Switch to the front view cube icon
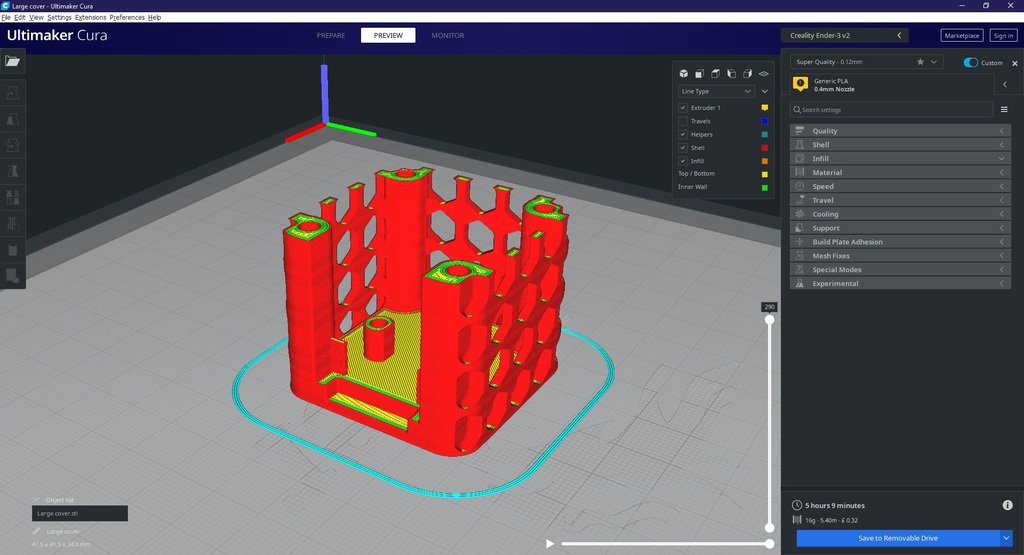This screenshot has width=1024, height=555. (700, 74)
